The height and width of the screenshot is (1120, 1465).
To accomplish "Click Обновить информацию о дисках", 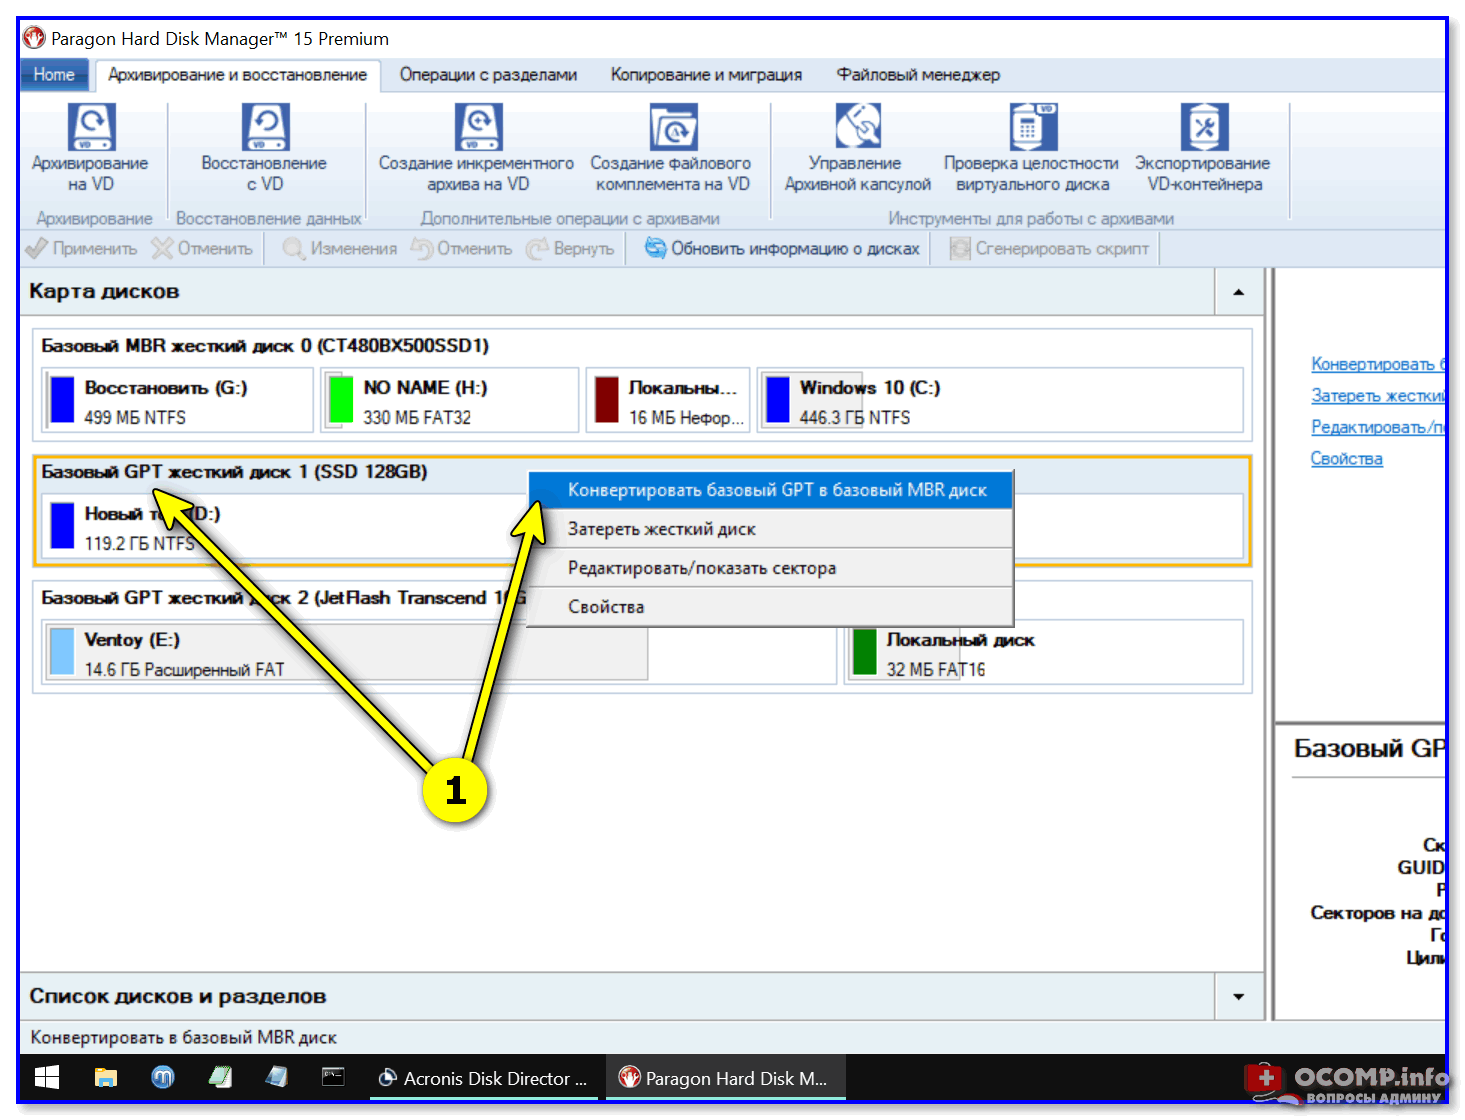I will (782, 248).
